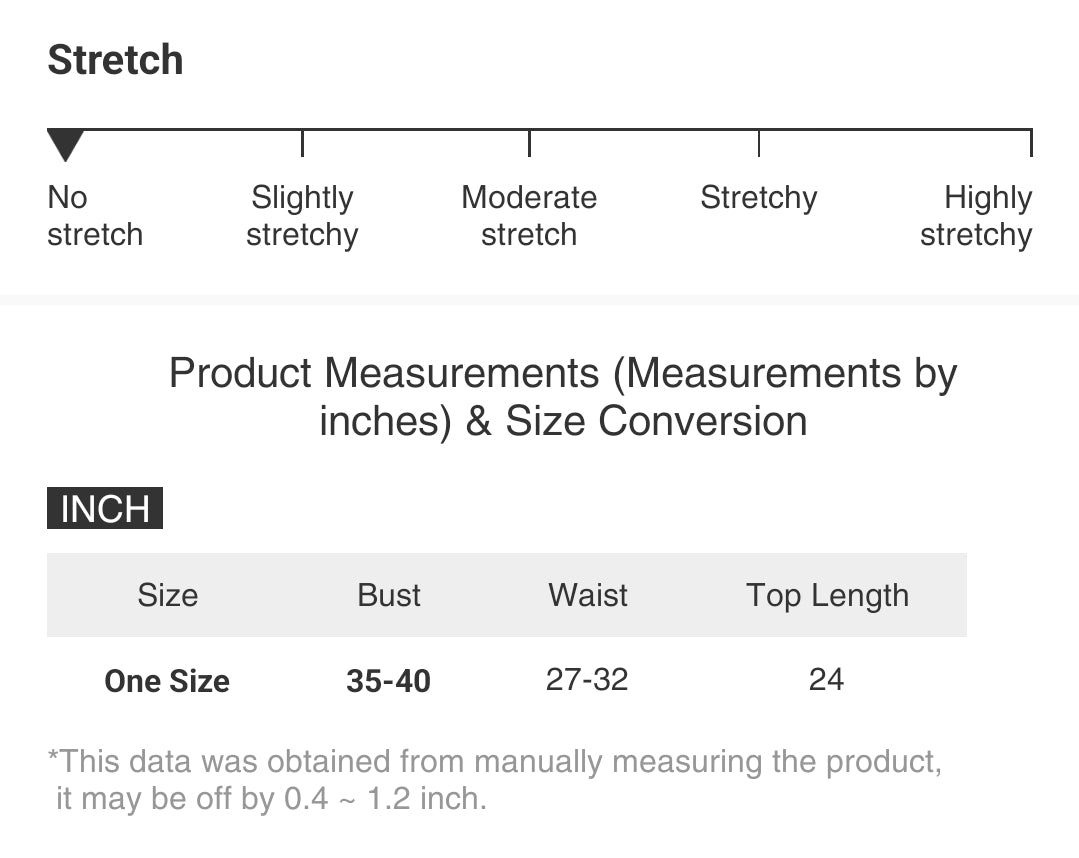Click the Stretchy tick mark

759,143
